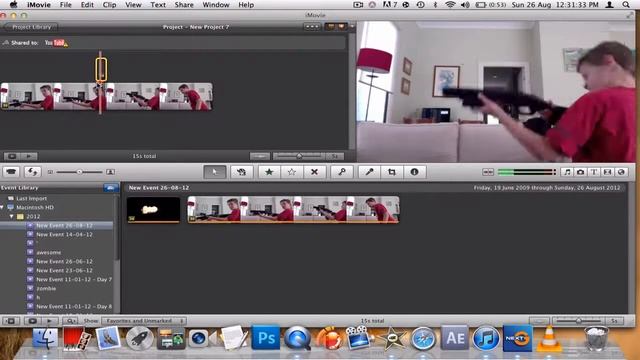This screenshot has height=360, width=640.
Task: Open the keyword key tool
Action: pyautogui.click(x=342, y=172)
